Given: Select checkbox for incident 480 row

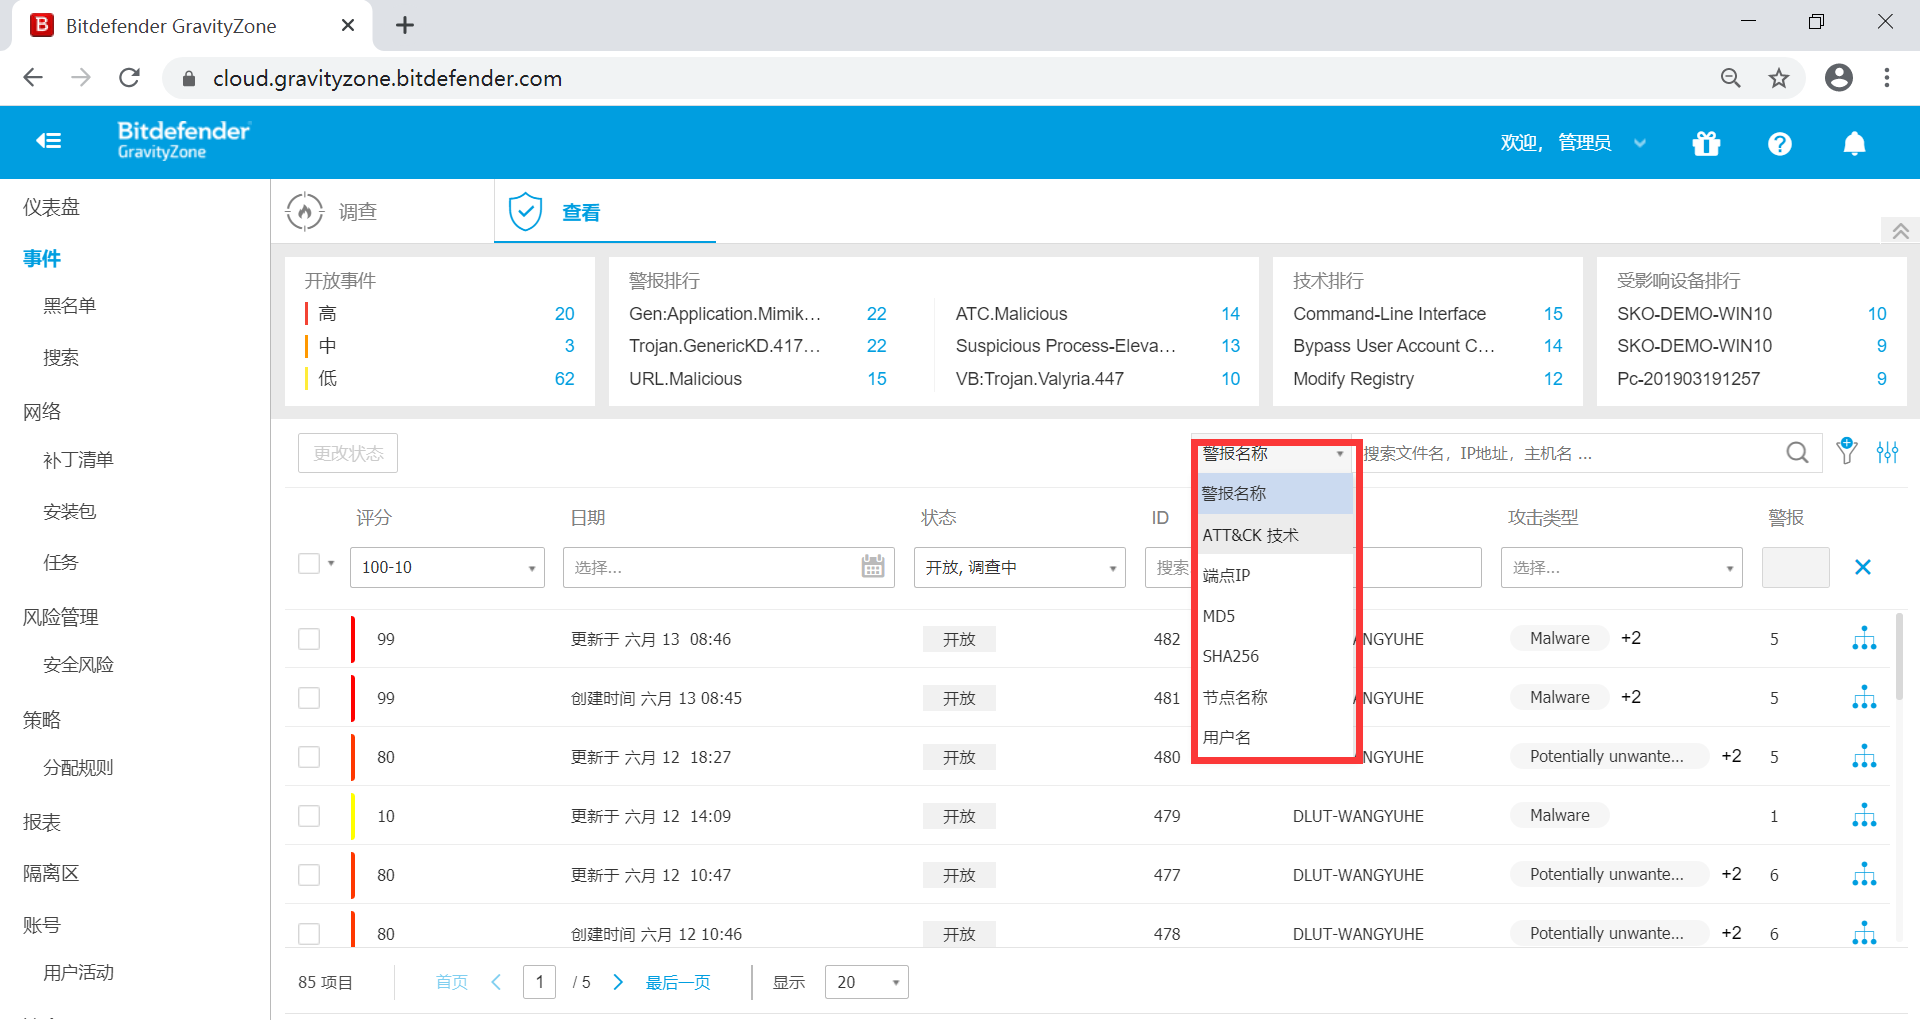Looking at the screenshot, I should [309, 757].
